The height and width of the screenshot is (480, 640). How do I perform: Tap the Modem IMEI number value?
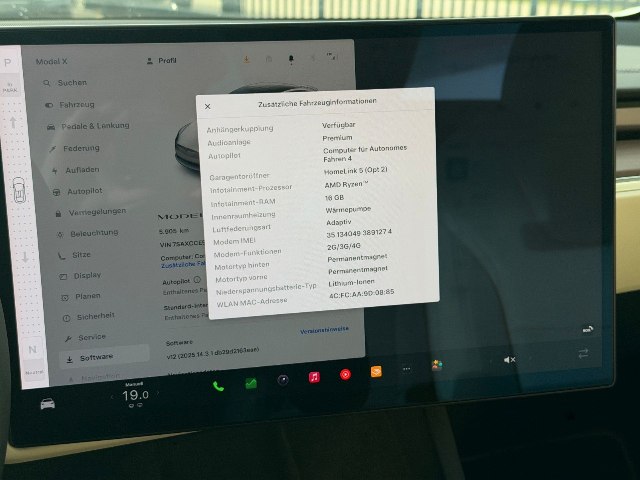(x=359, y=233)
